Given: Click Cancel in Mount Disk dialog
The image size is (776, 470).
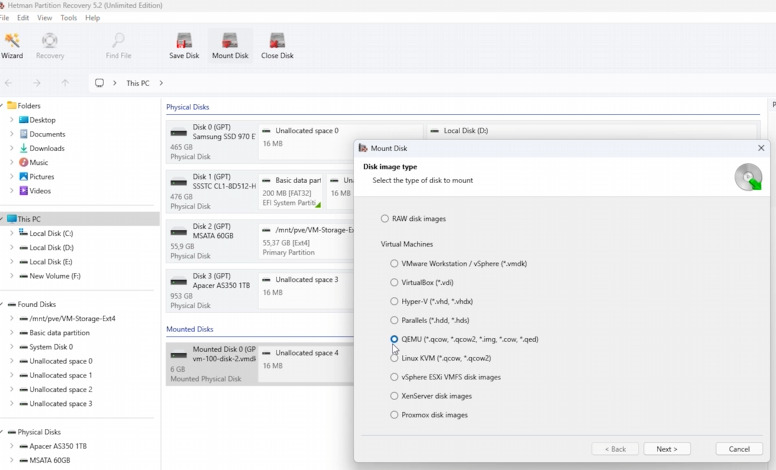Looking at the screenshot, I should click(739, 449).
